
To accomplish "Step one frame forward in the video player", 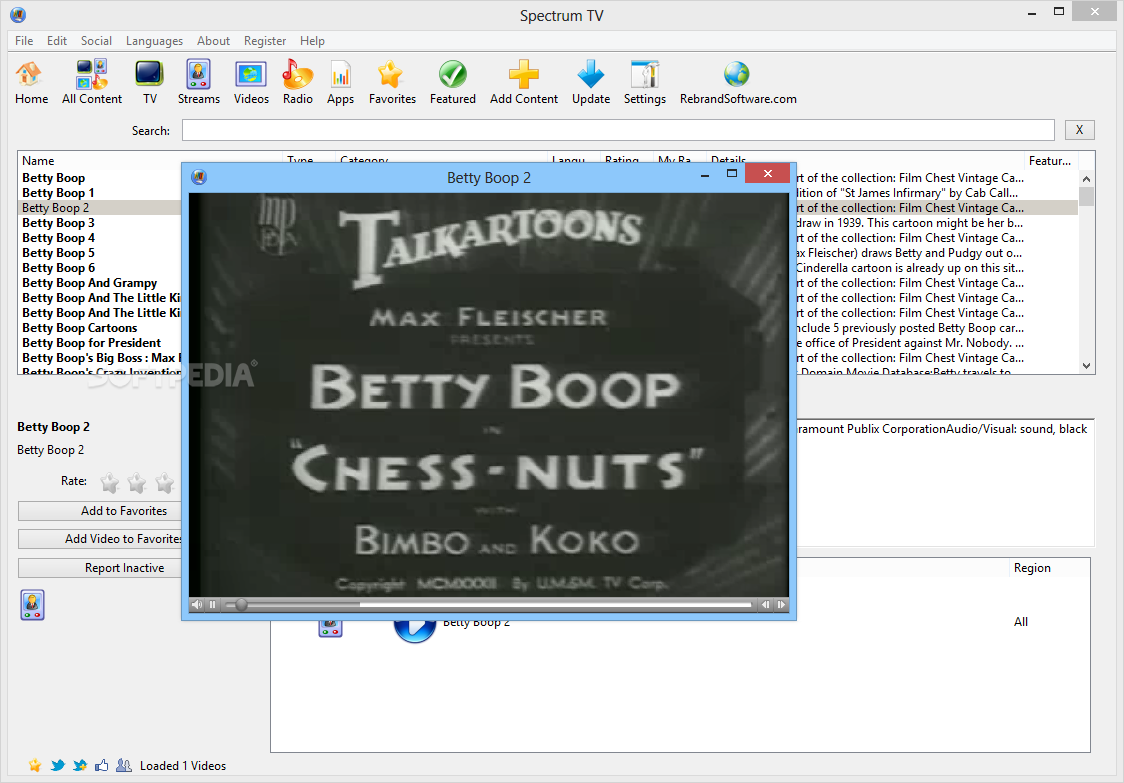I will pos(781,604).
